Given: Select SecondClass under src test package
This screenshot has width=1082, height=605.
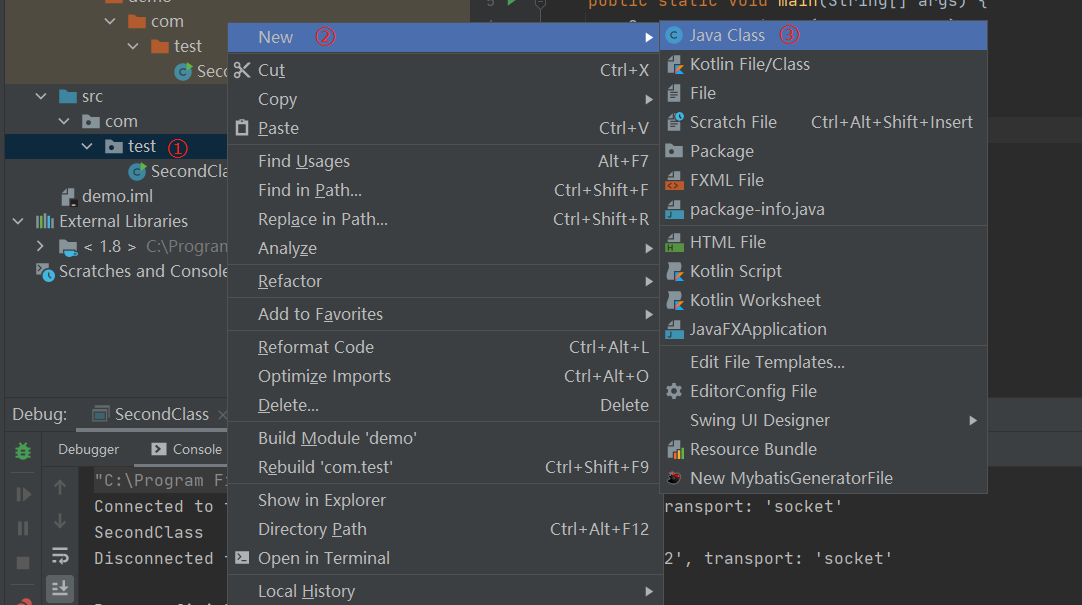Looking at the screenshot, I should tap(189, 171).
